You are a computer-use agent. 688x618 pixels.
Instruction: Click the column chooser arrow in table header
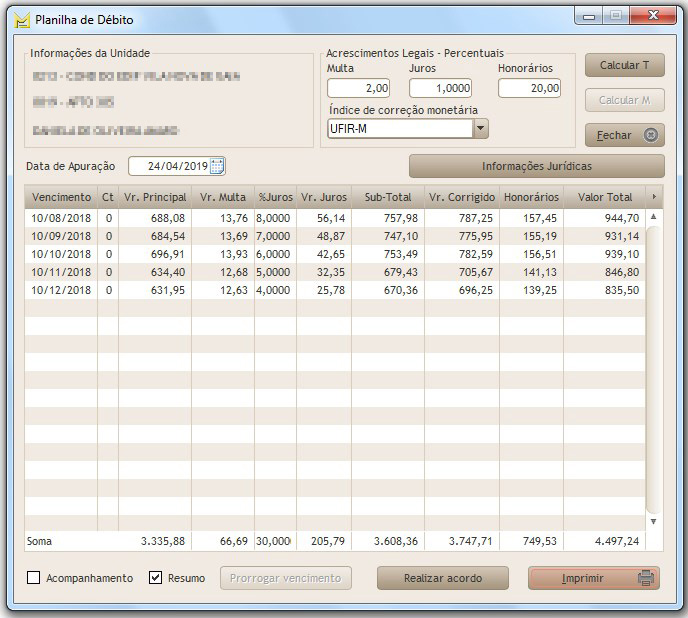pyautogui.click(x=654, y=197)
